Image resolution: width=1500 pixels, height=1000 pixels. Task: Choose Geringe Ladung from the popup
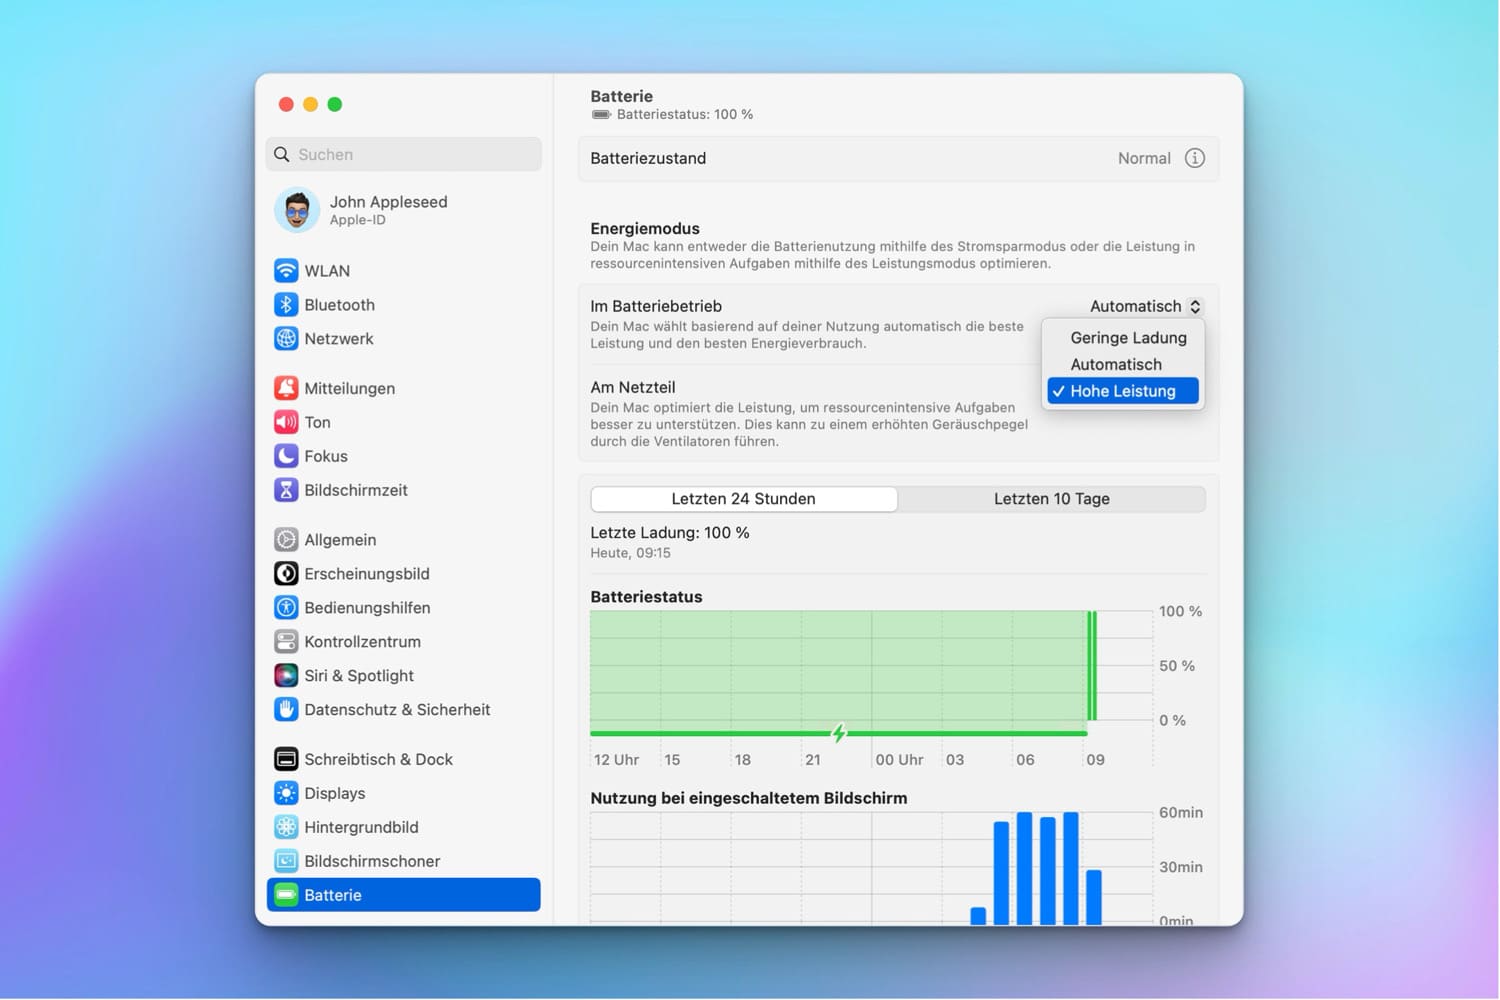1127,338
